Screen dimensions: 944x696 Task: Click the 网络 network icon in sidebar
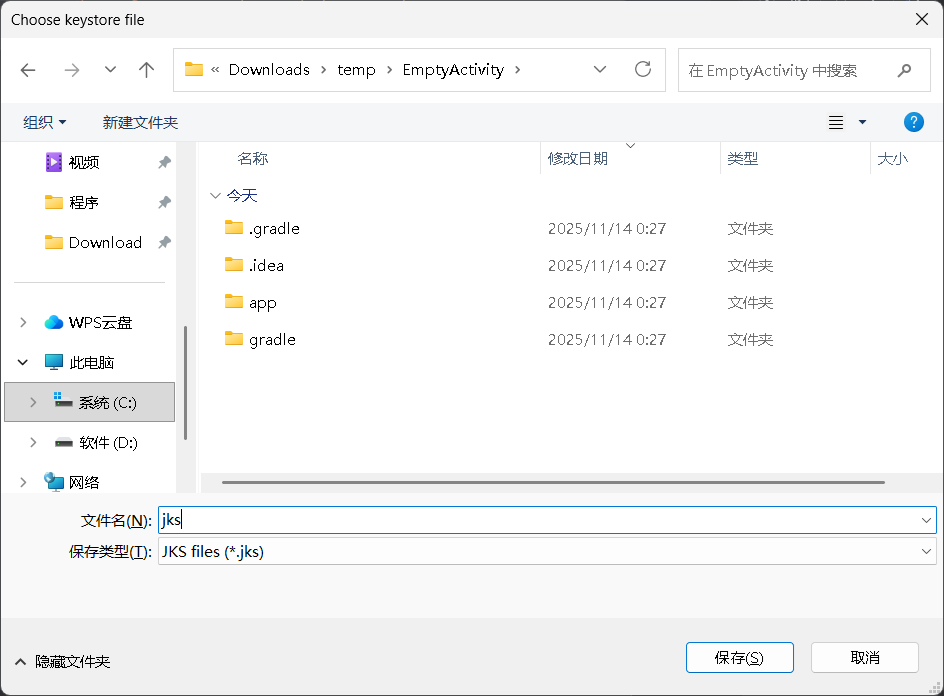point(56,482)
